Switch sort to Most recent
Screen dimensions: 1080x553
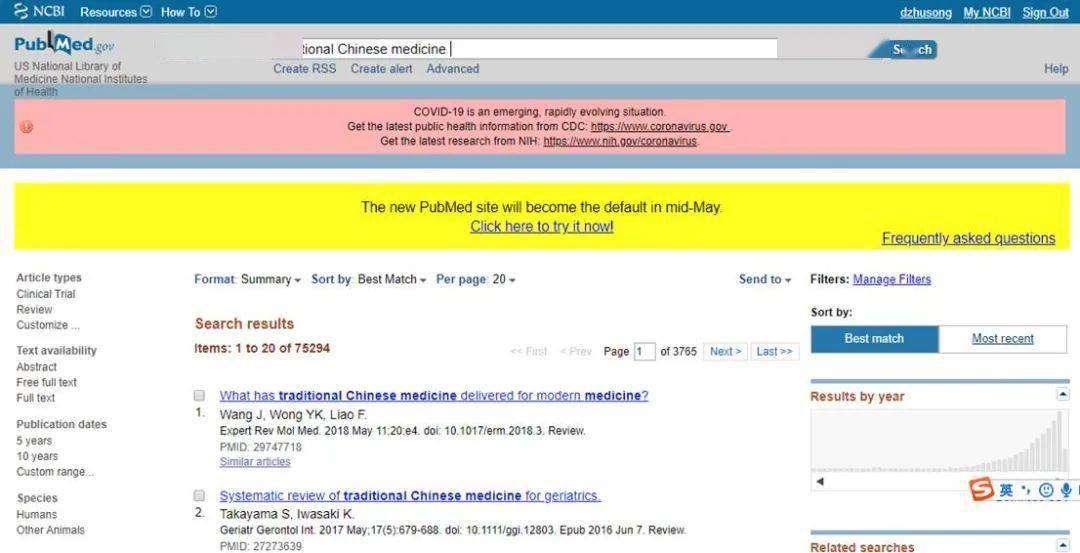(1002, 339)
